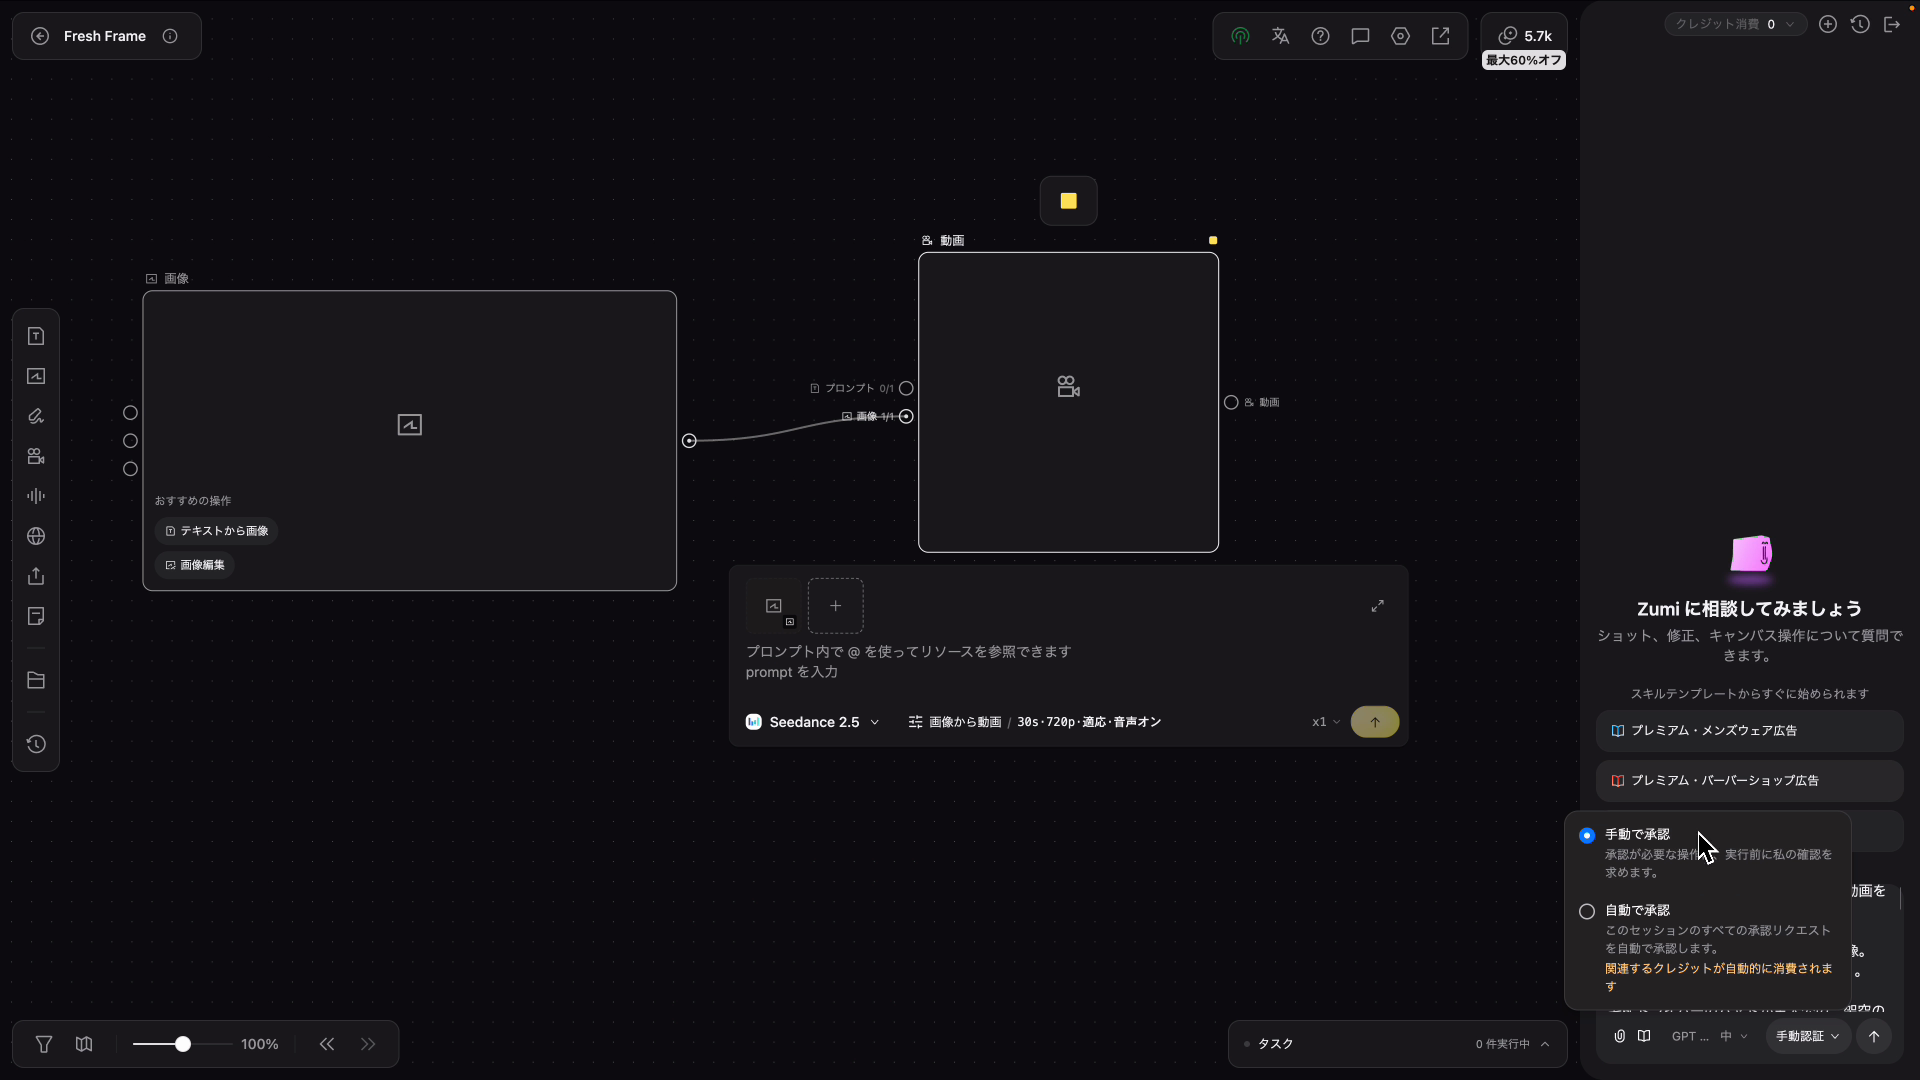Open the sticky note tool in left toolbar
Image resolution: width=1920 pixels, height=1080 pixels.
point(36,616)
